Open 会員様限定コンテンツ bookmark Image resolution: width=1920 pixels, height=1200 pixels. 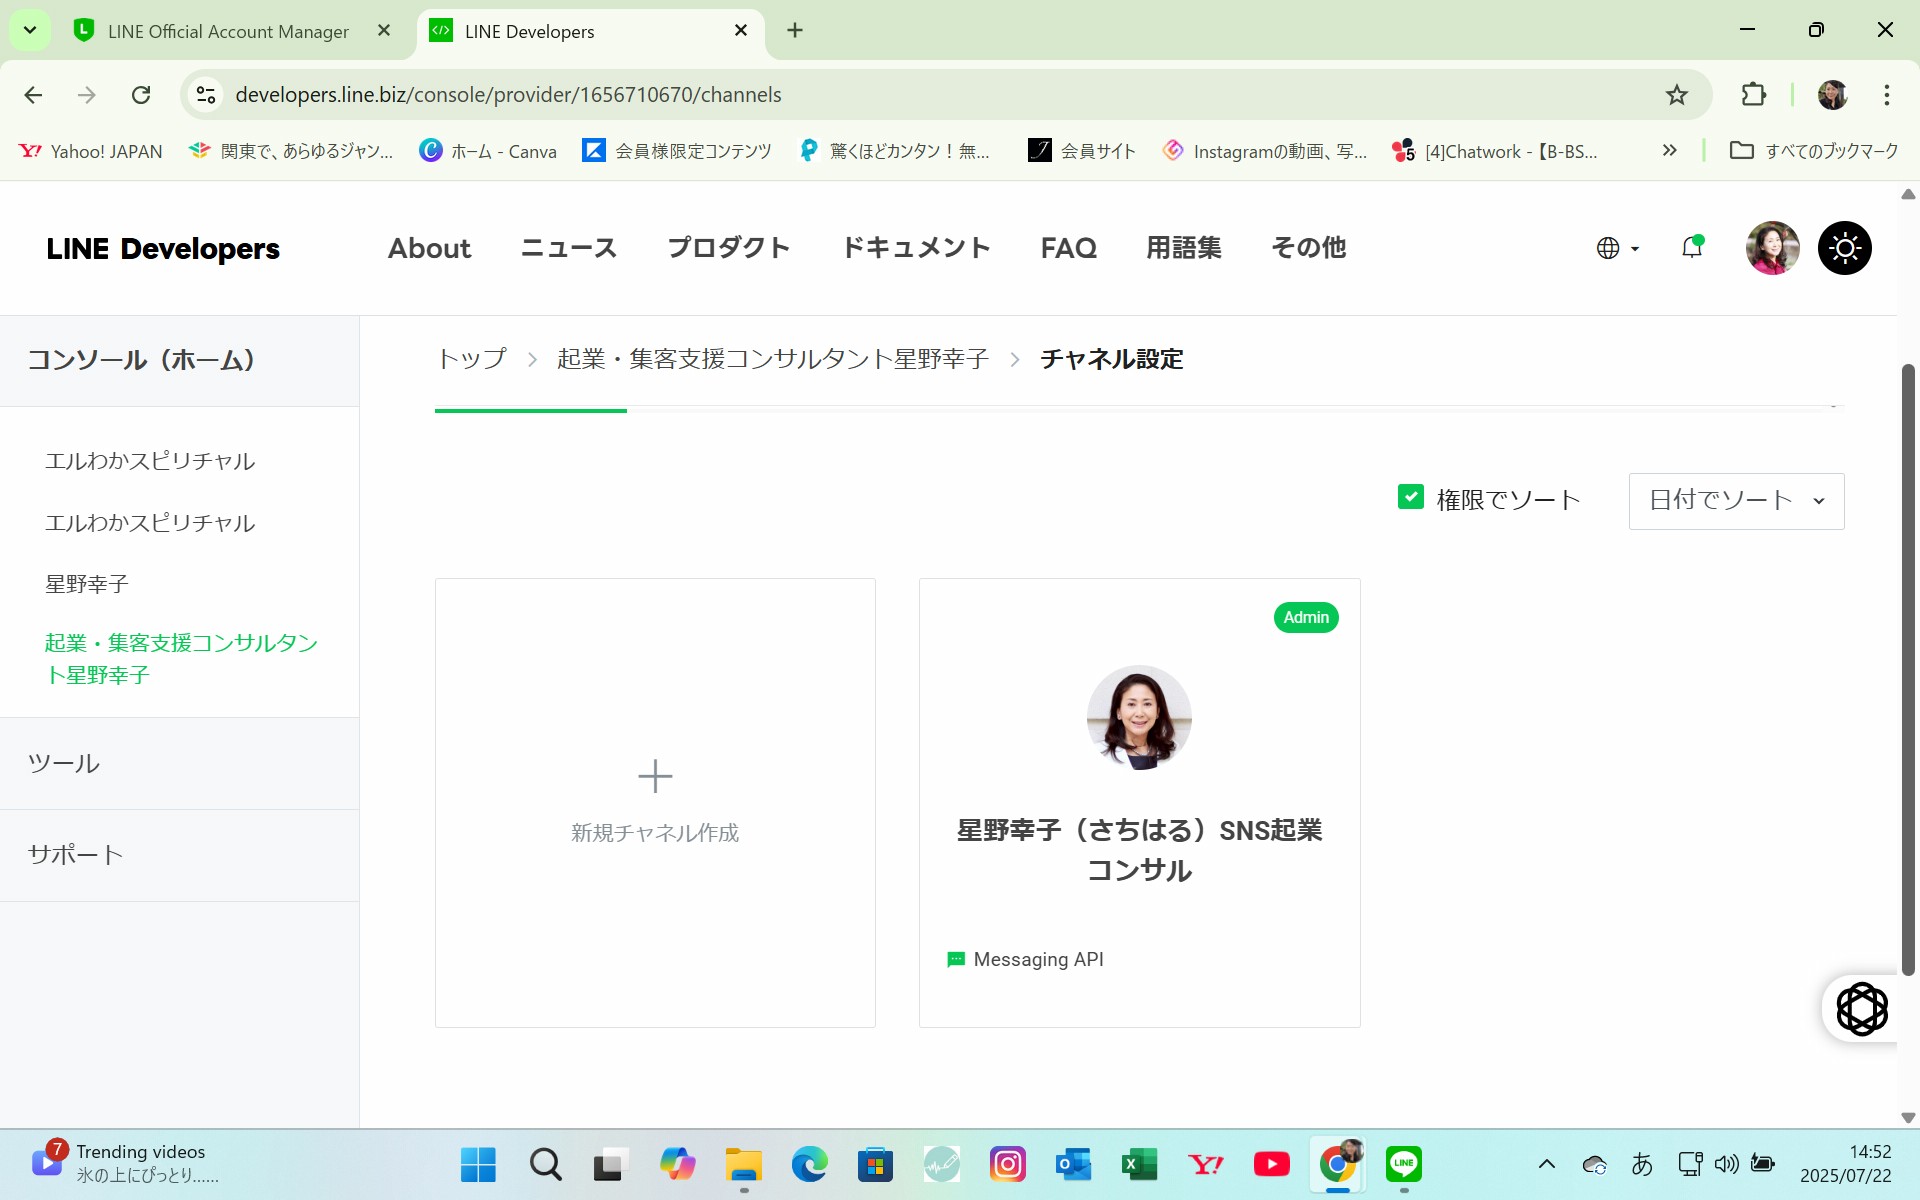[677, 151]
